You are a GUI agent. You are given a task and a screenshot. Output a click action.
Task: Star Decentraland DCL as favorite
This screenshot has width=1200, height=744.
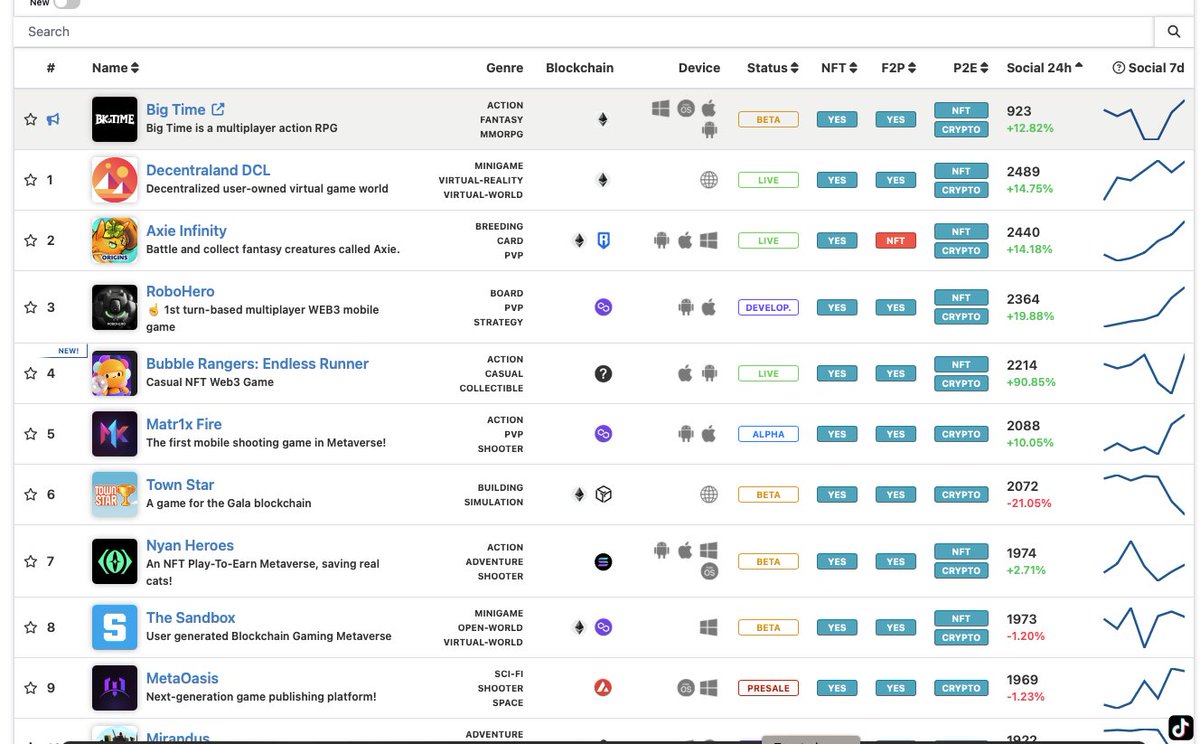[x=30, y=180]
